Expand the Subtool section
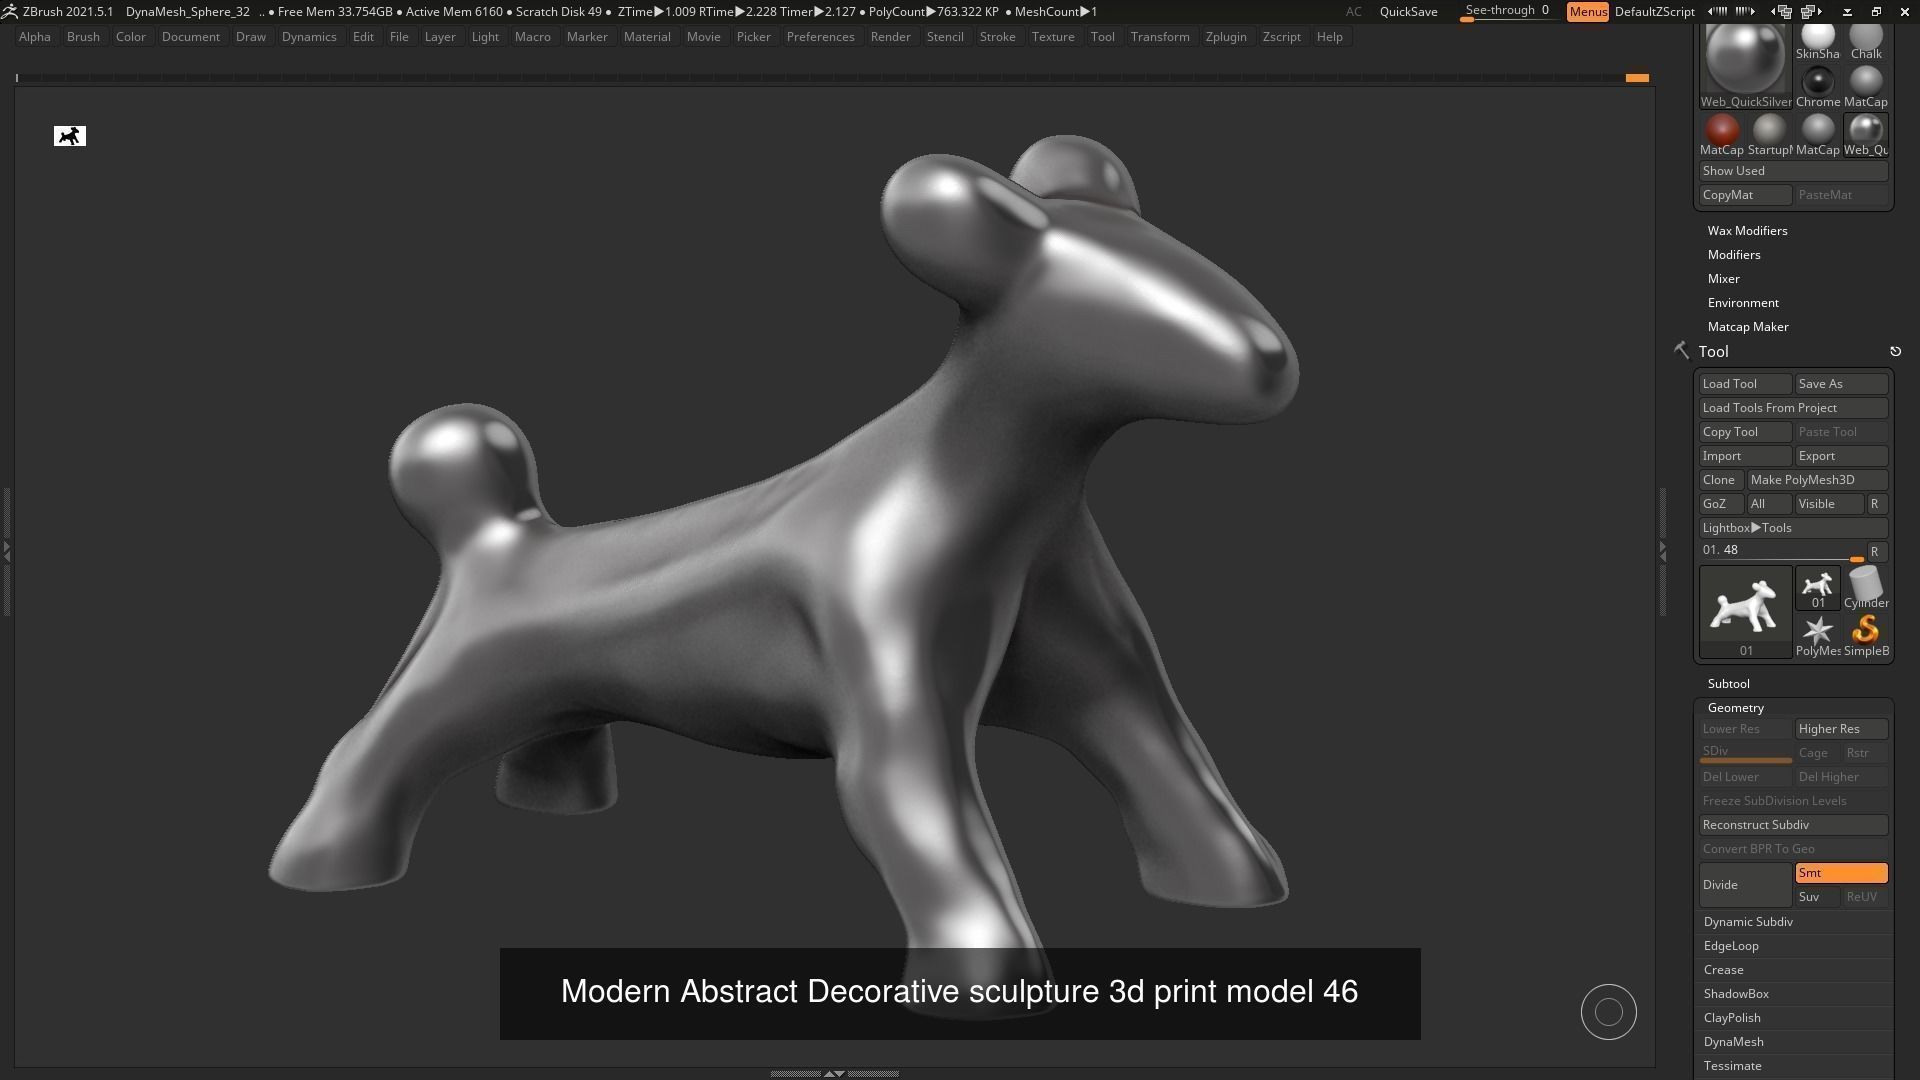 click(x=1728, y=684)
